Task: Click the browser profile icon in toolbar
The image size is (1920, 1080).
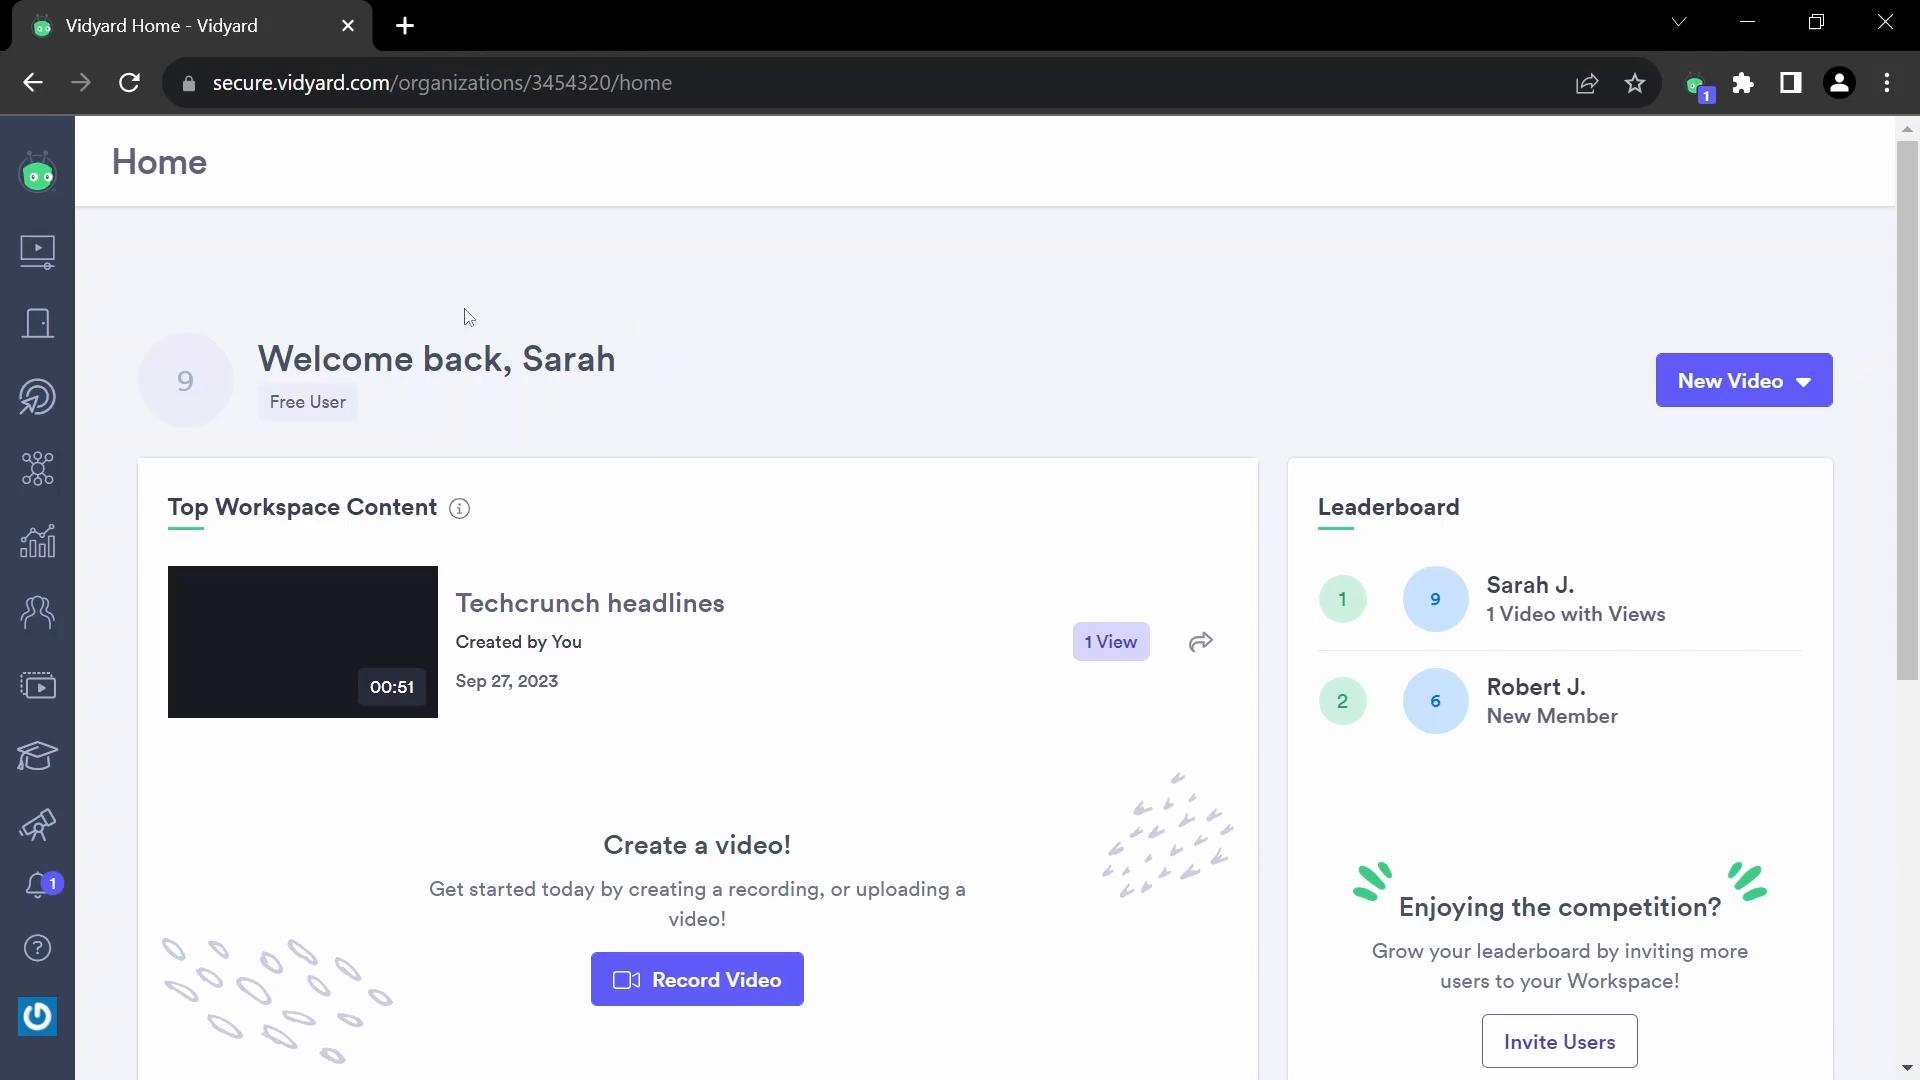Action: coord(1841,83)
